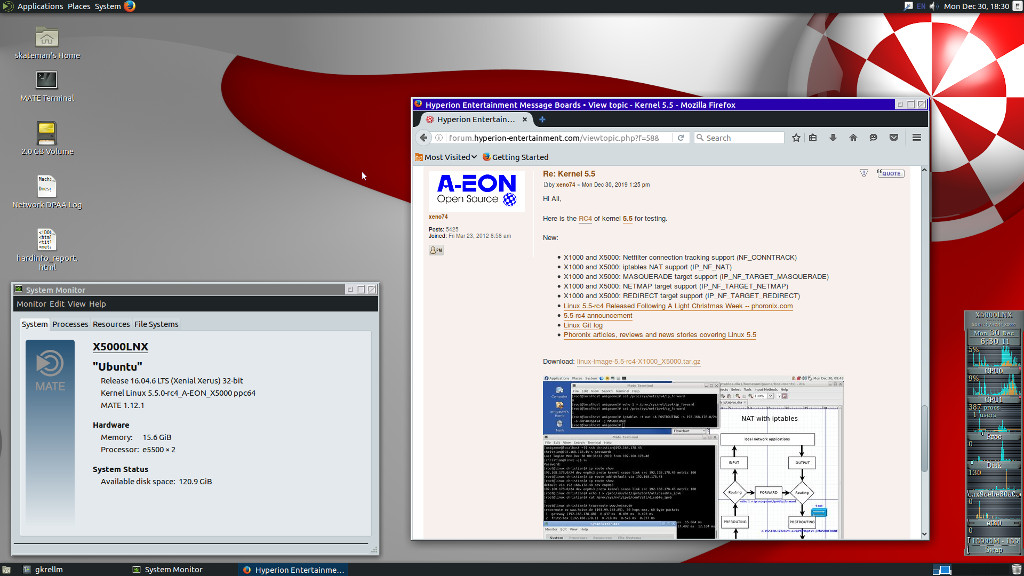This screenshot has width=1024, height=576.
Task: Open Help menu in System Monitor
Action: point(97,304)
